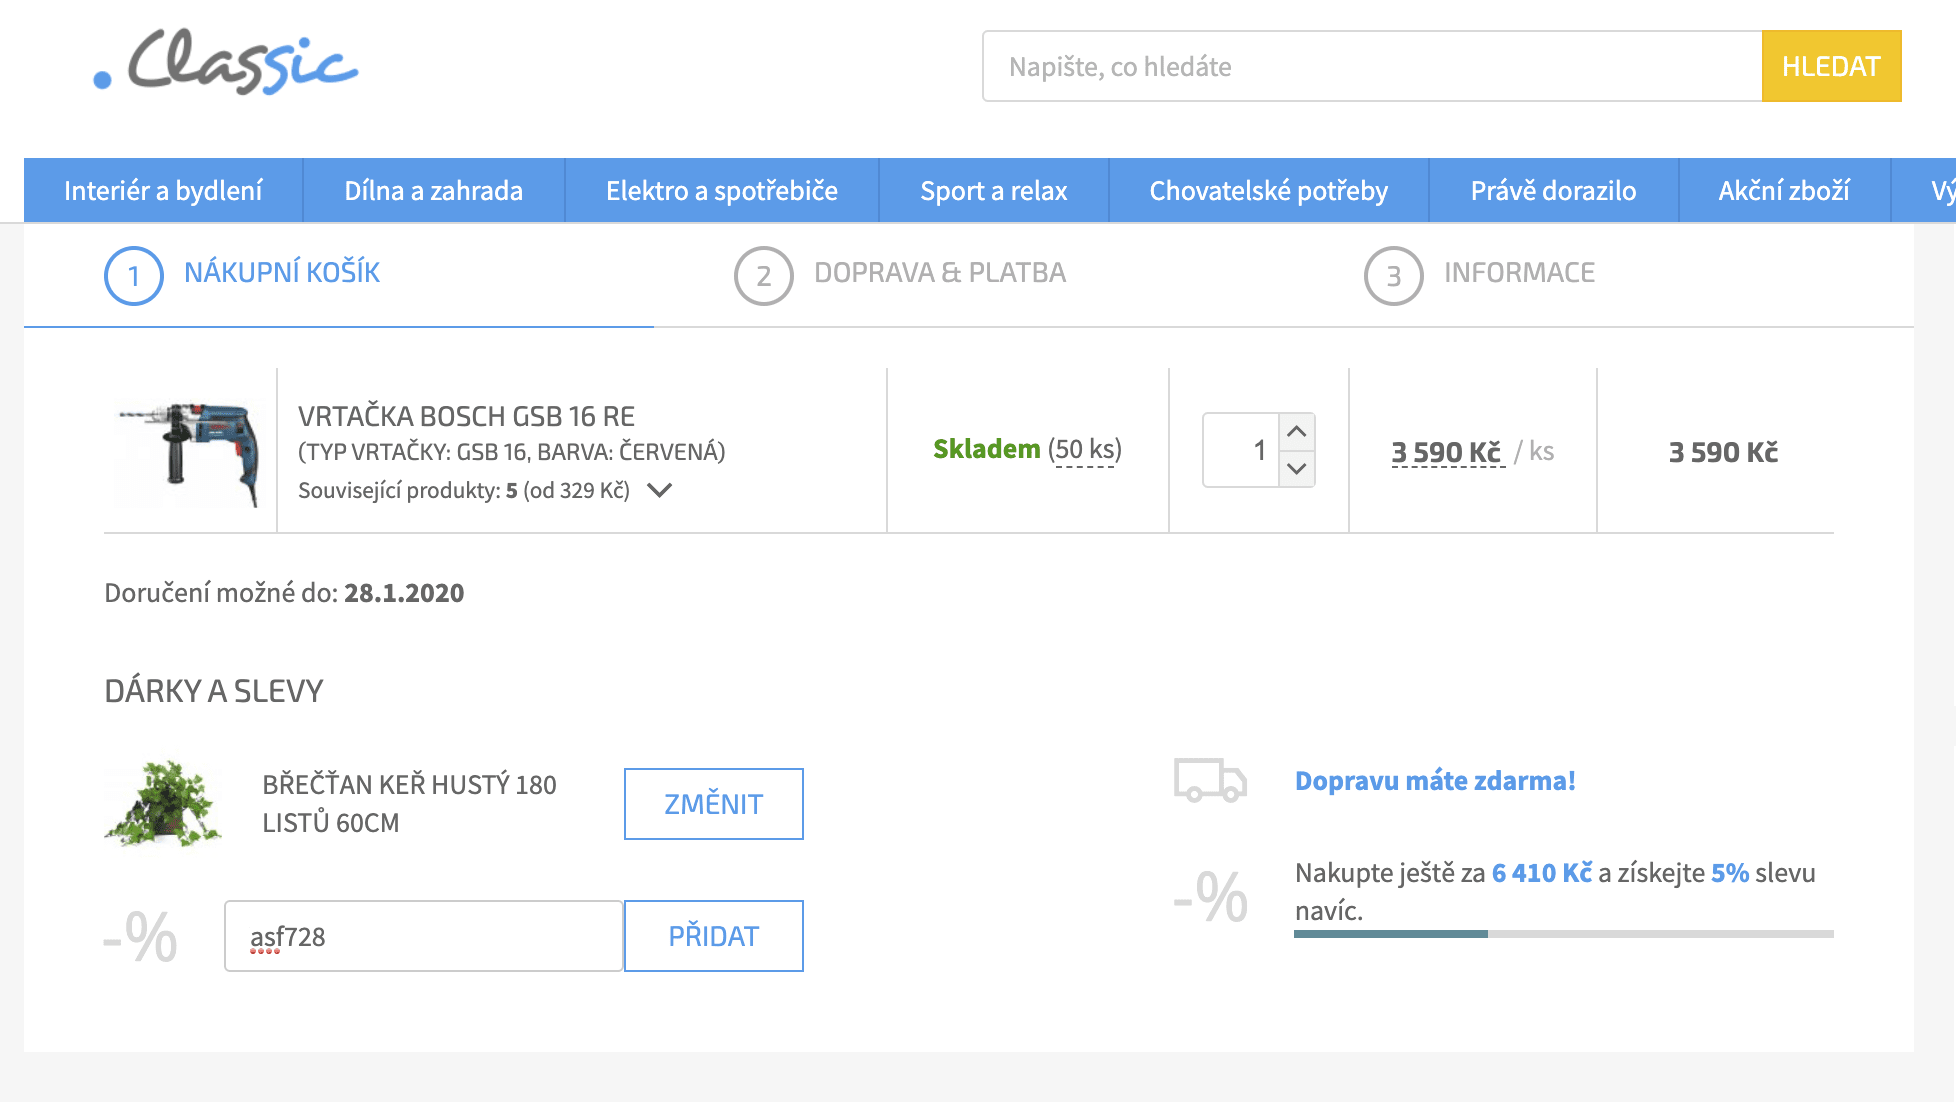Click step 2 circle for Doprava & Platba
Viewport: 1956px width, 1102px height.
[763, 276]
